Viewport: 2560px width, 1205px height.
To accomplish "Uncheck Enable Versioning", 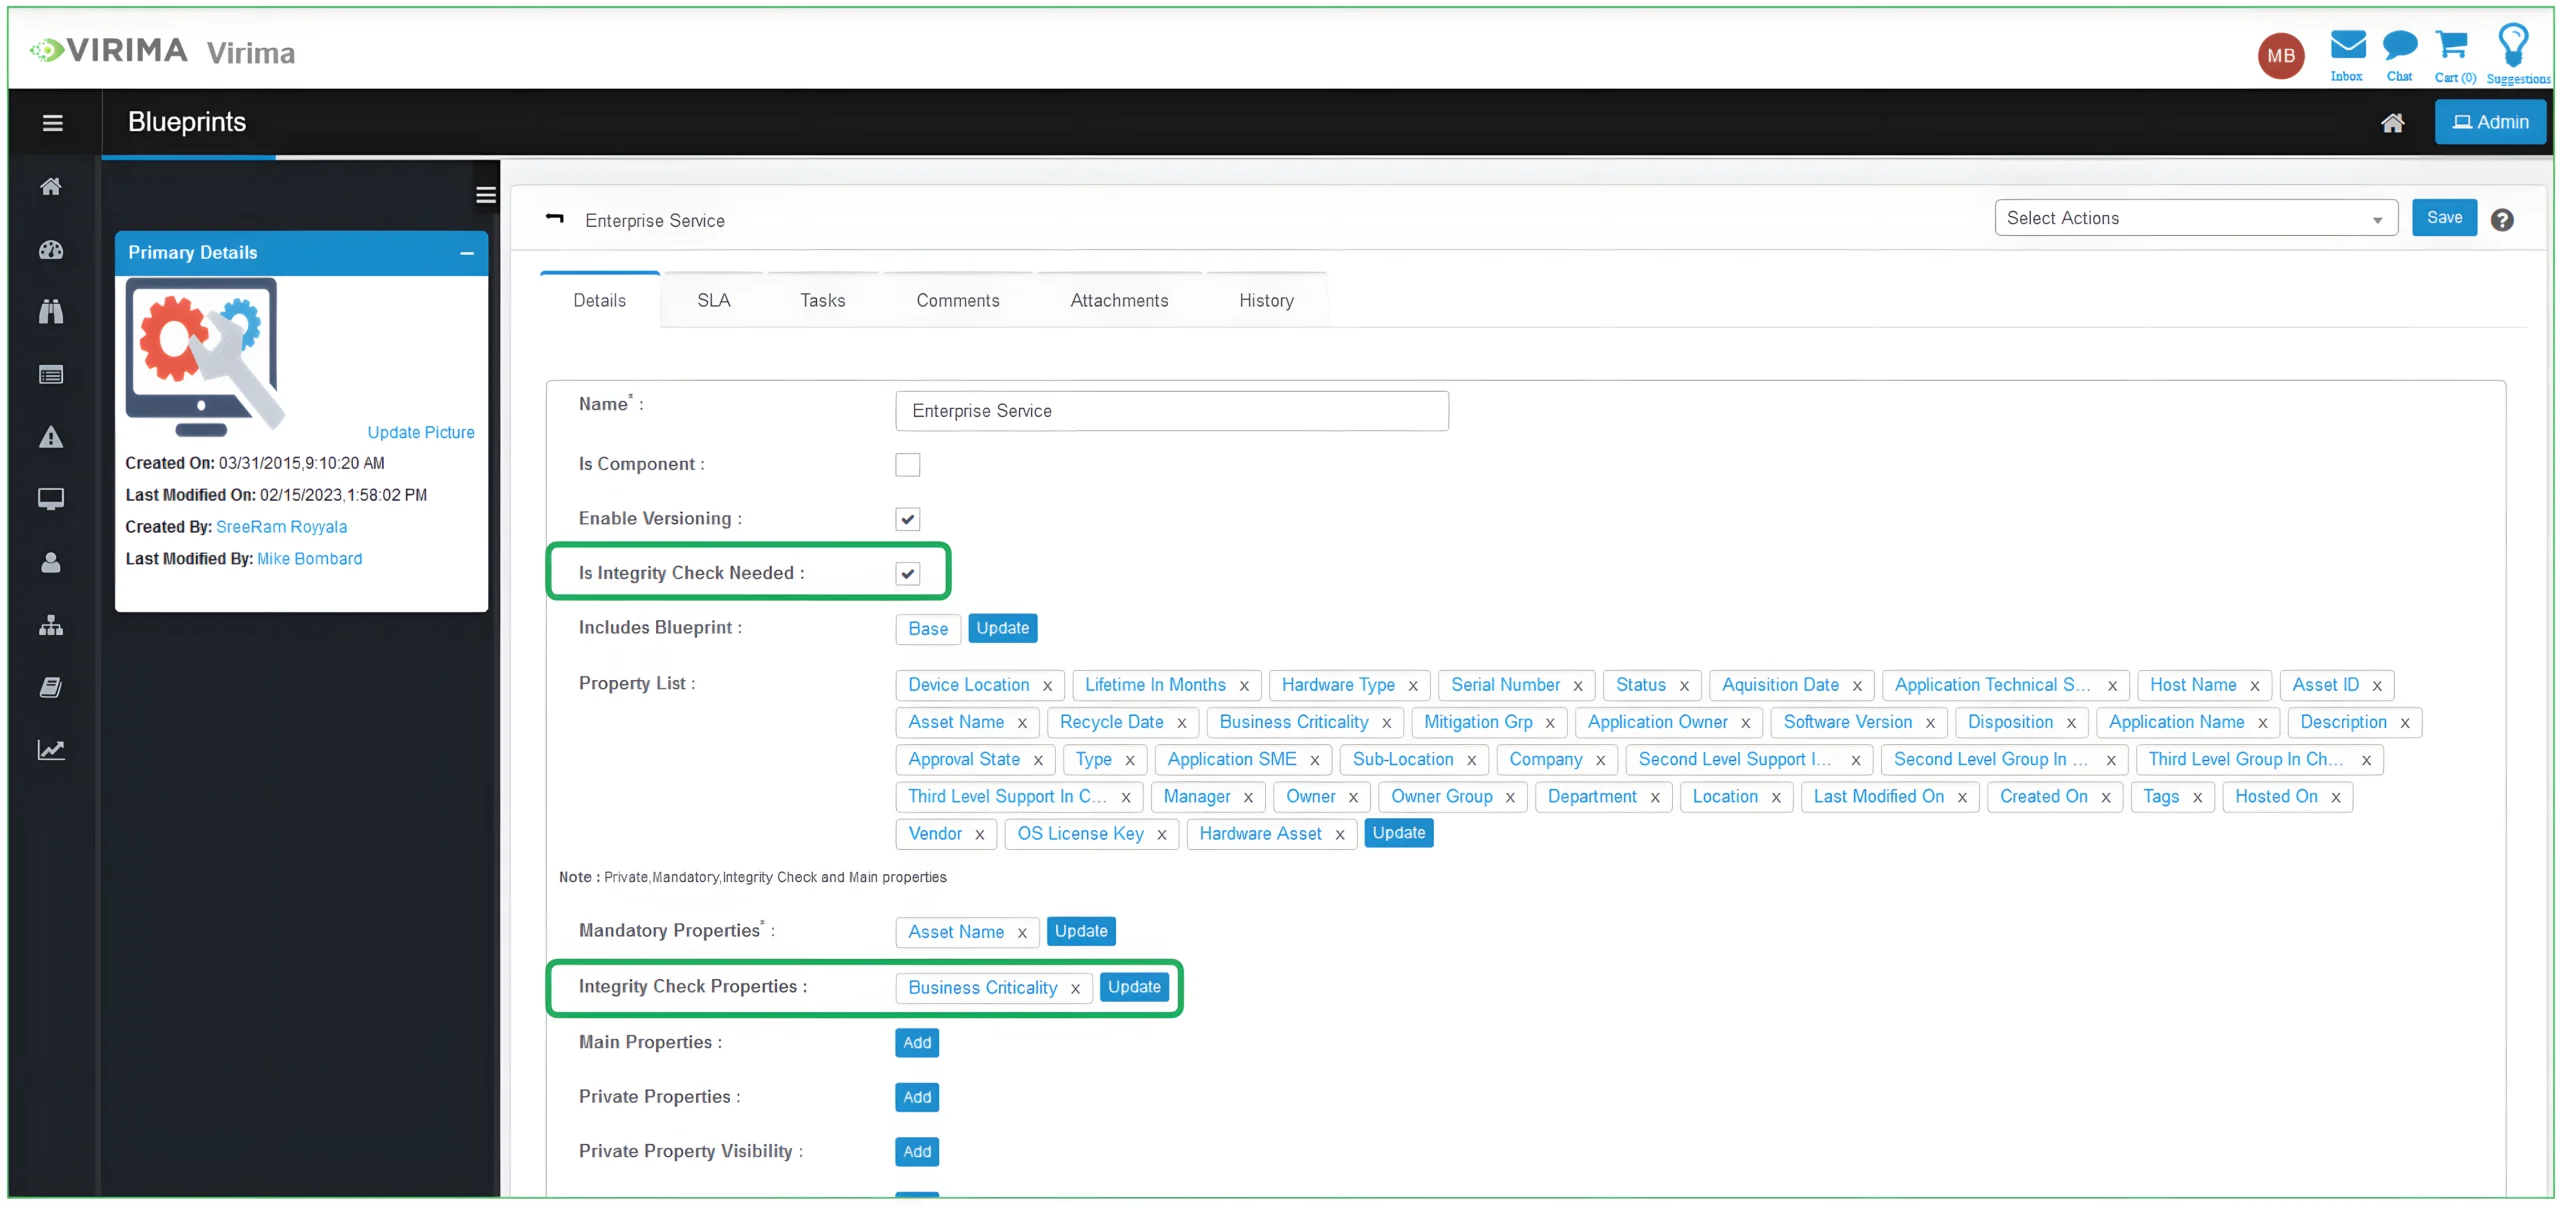I will [906, 519].
